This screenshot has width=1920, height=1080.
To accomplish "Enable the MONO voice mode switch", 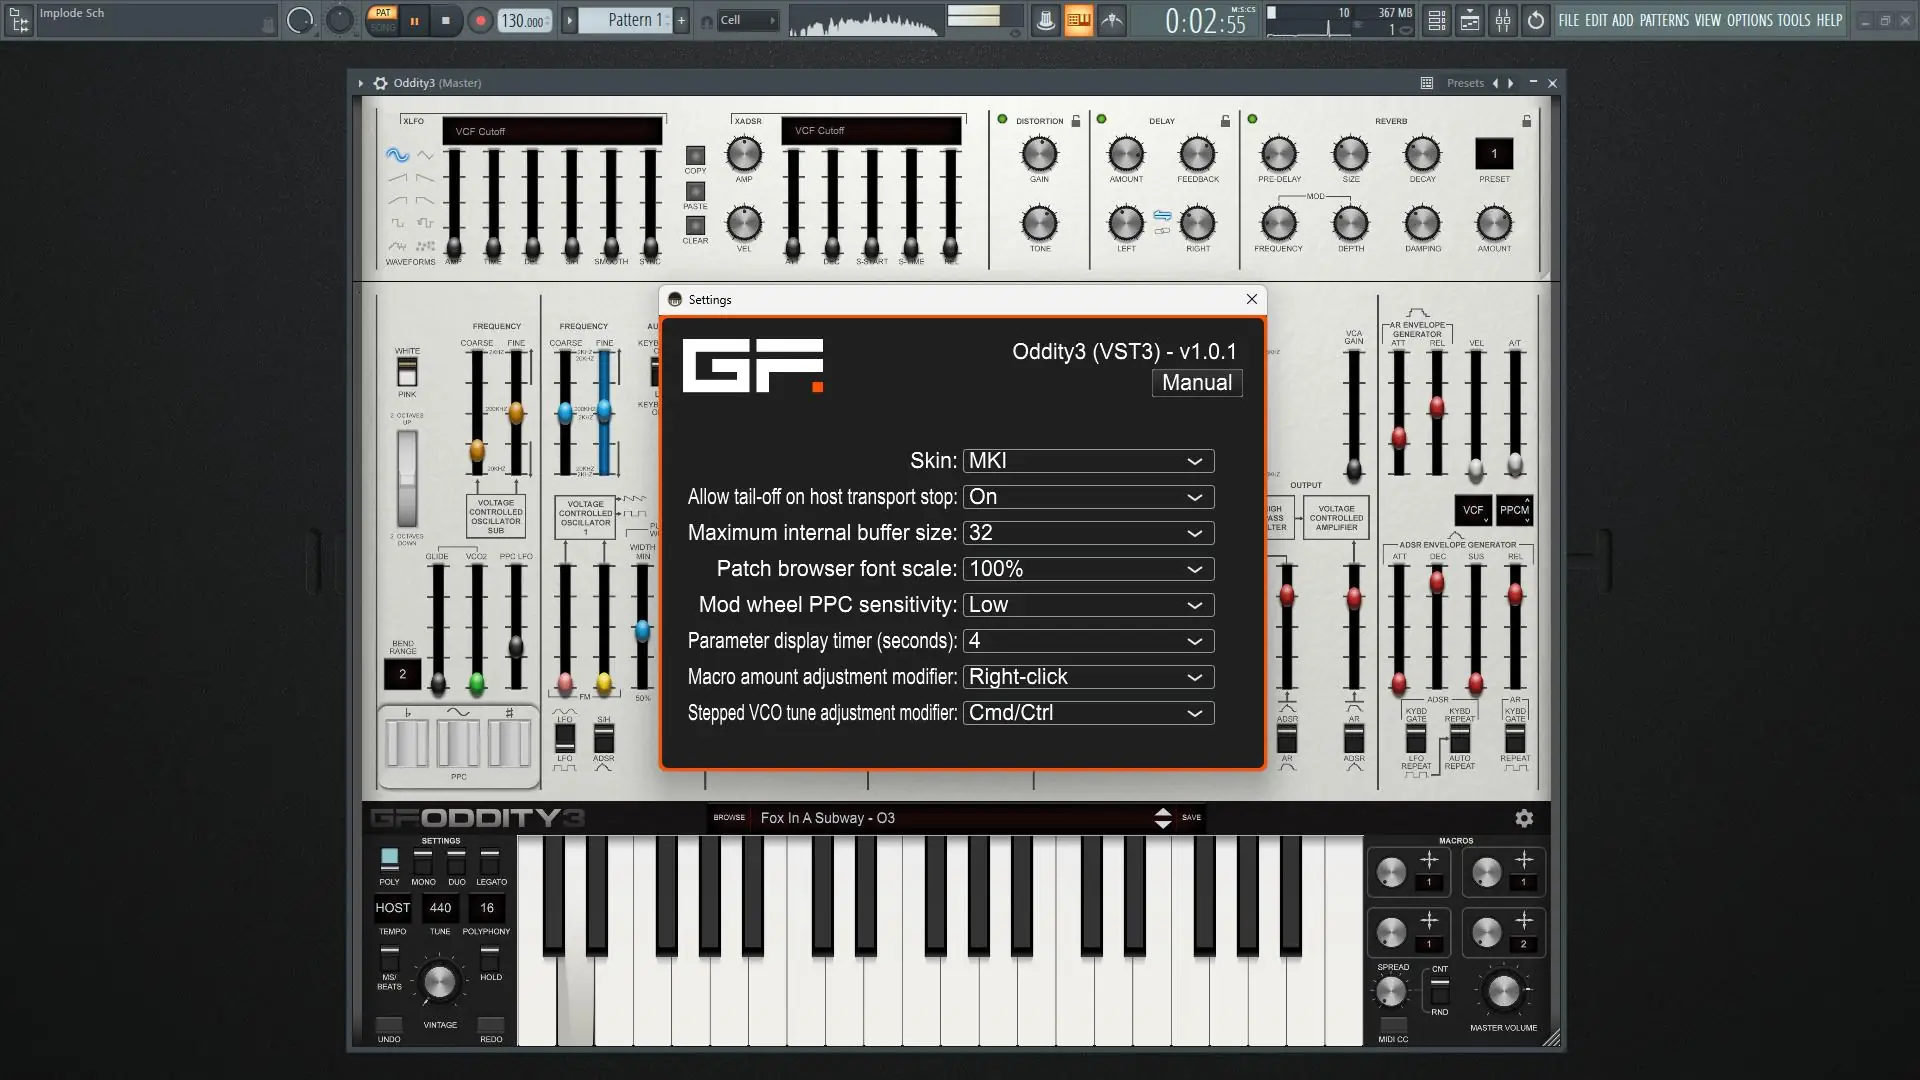I will [x=423, y=862].
